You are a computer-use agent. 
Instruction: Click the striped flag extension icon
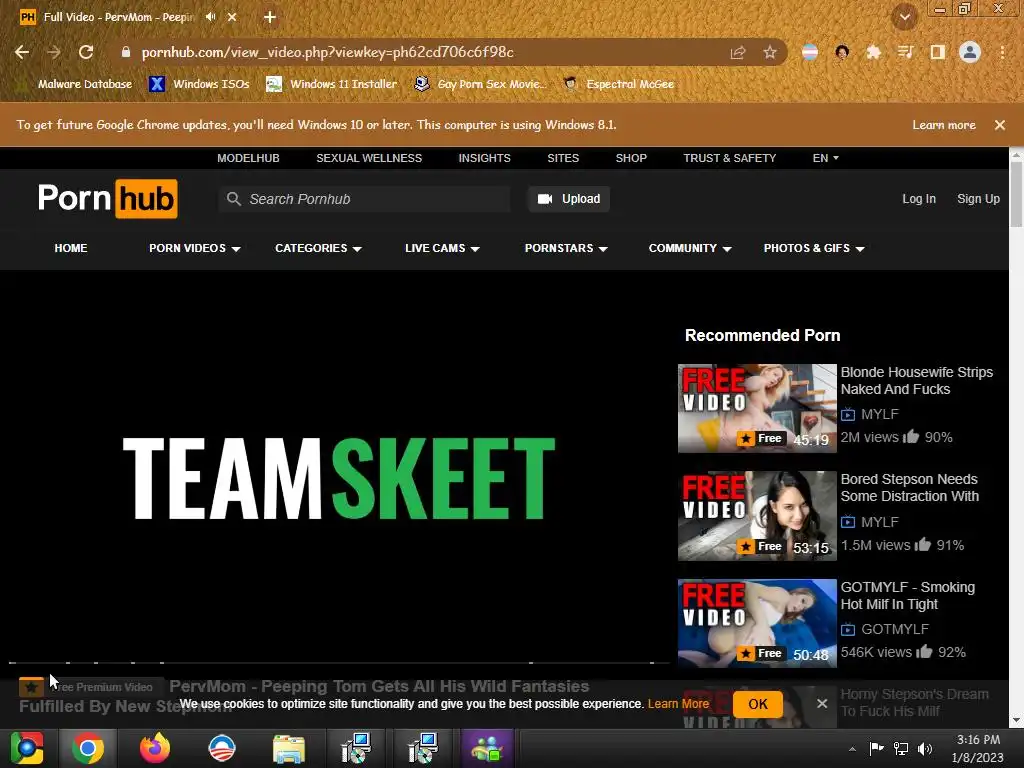coord(810,52)
